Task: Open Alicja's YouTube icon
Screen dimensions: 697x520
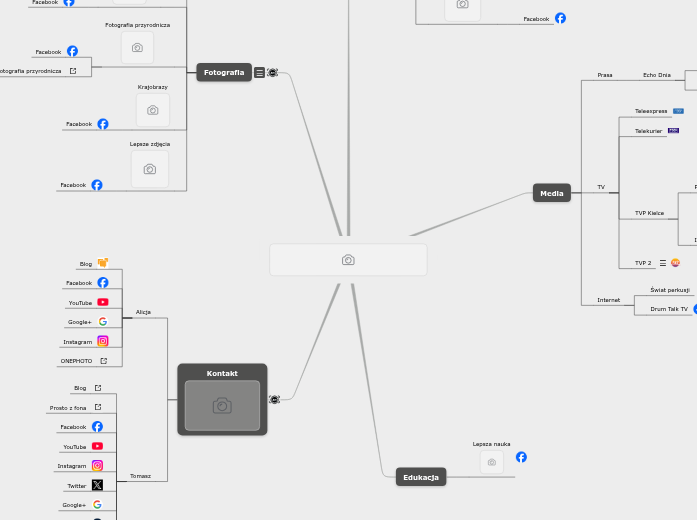Action: coord(103,302)
